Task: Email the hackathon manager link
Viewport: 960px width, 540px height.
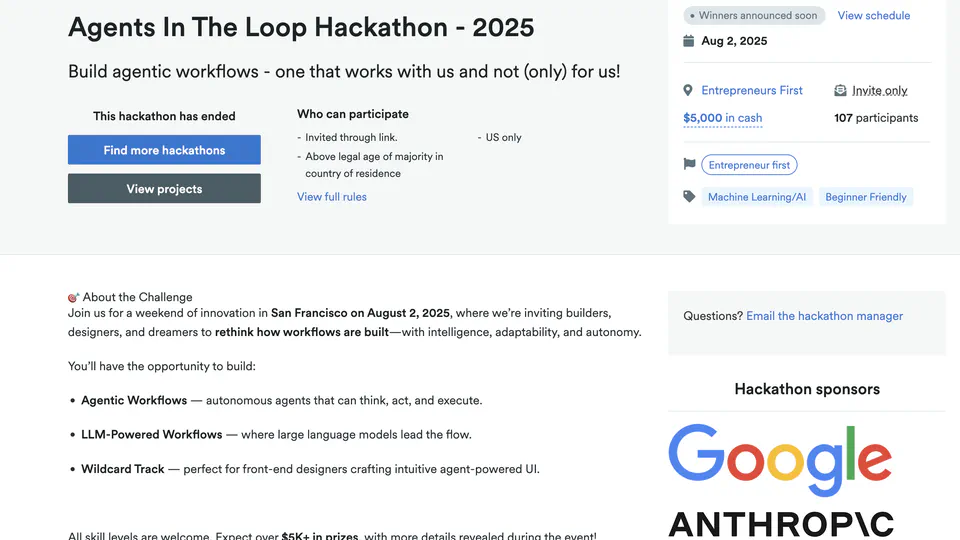Action: [824, 316]
